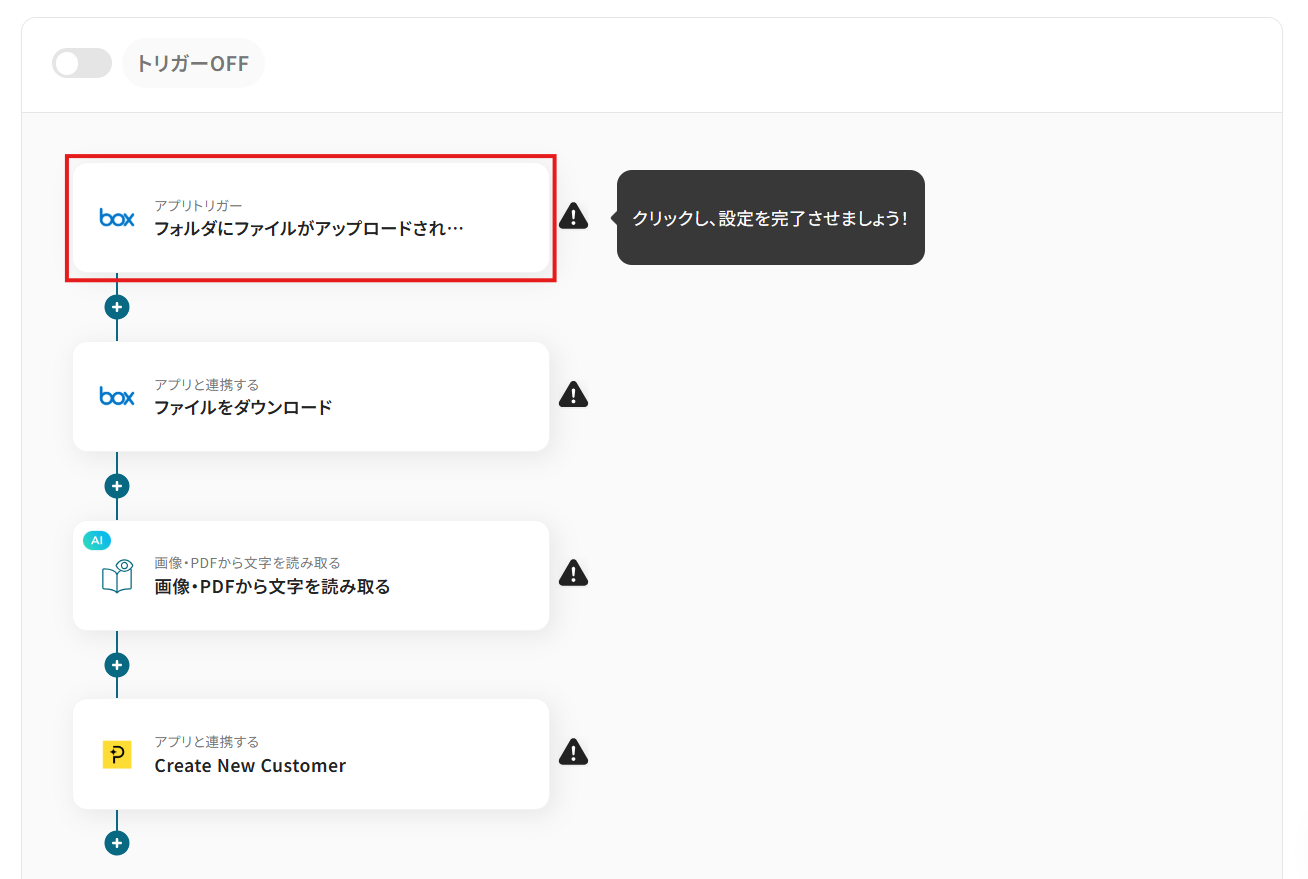
Task: Click the yellow P logo on Create New Customer
Action: pyautogui.click(x=117, y=754)
